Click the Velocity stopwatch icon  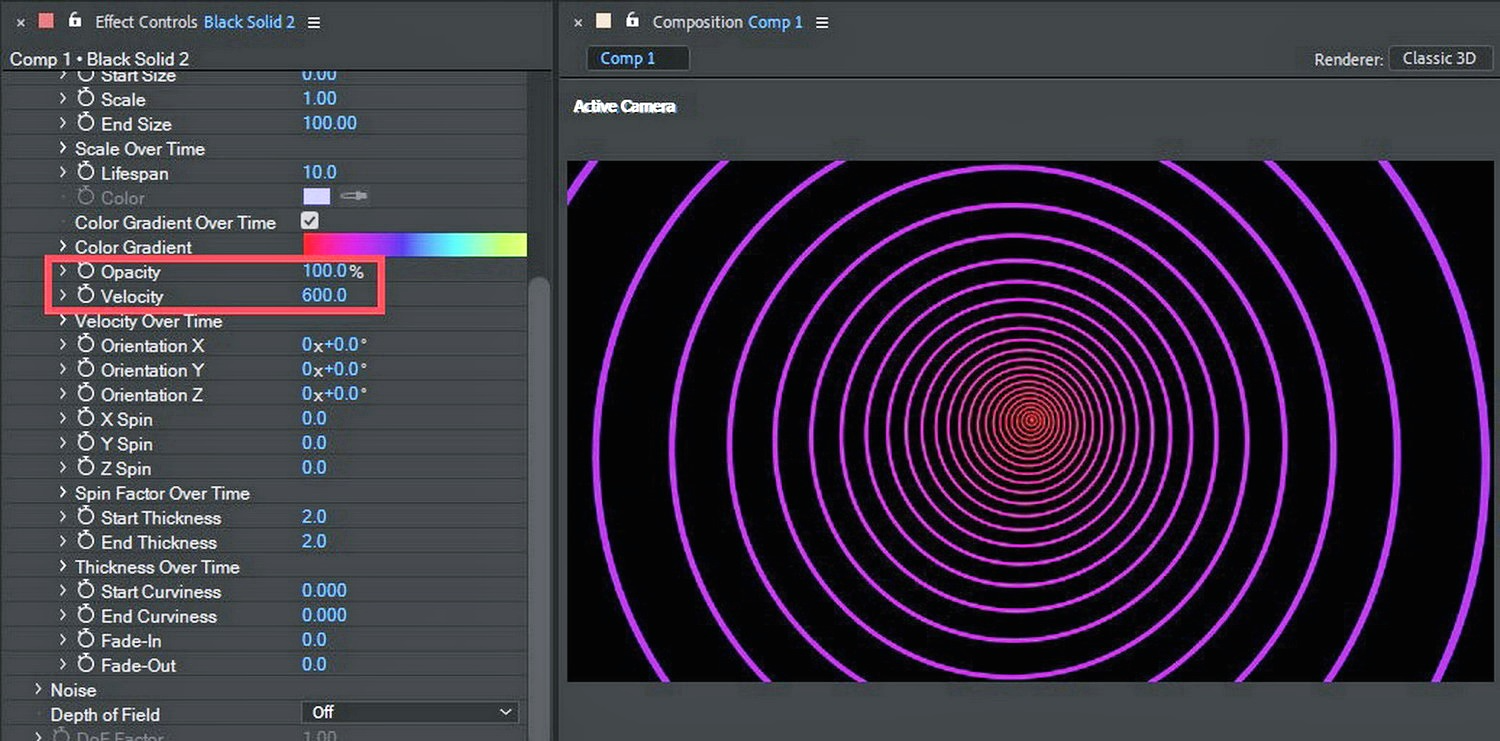[x=86, y=296]
